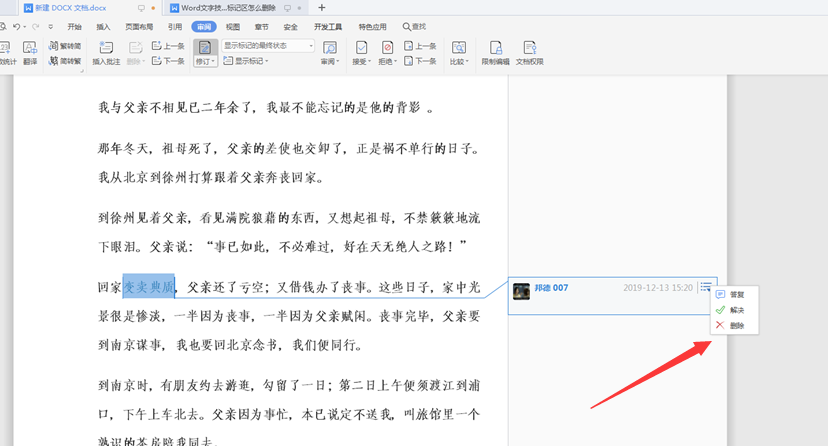Switch to the Insert (插入) tab
828x446 pixels.
coord(103,27)
